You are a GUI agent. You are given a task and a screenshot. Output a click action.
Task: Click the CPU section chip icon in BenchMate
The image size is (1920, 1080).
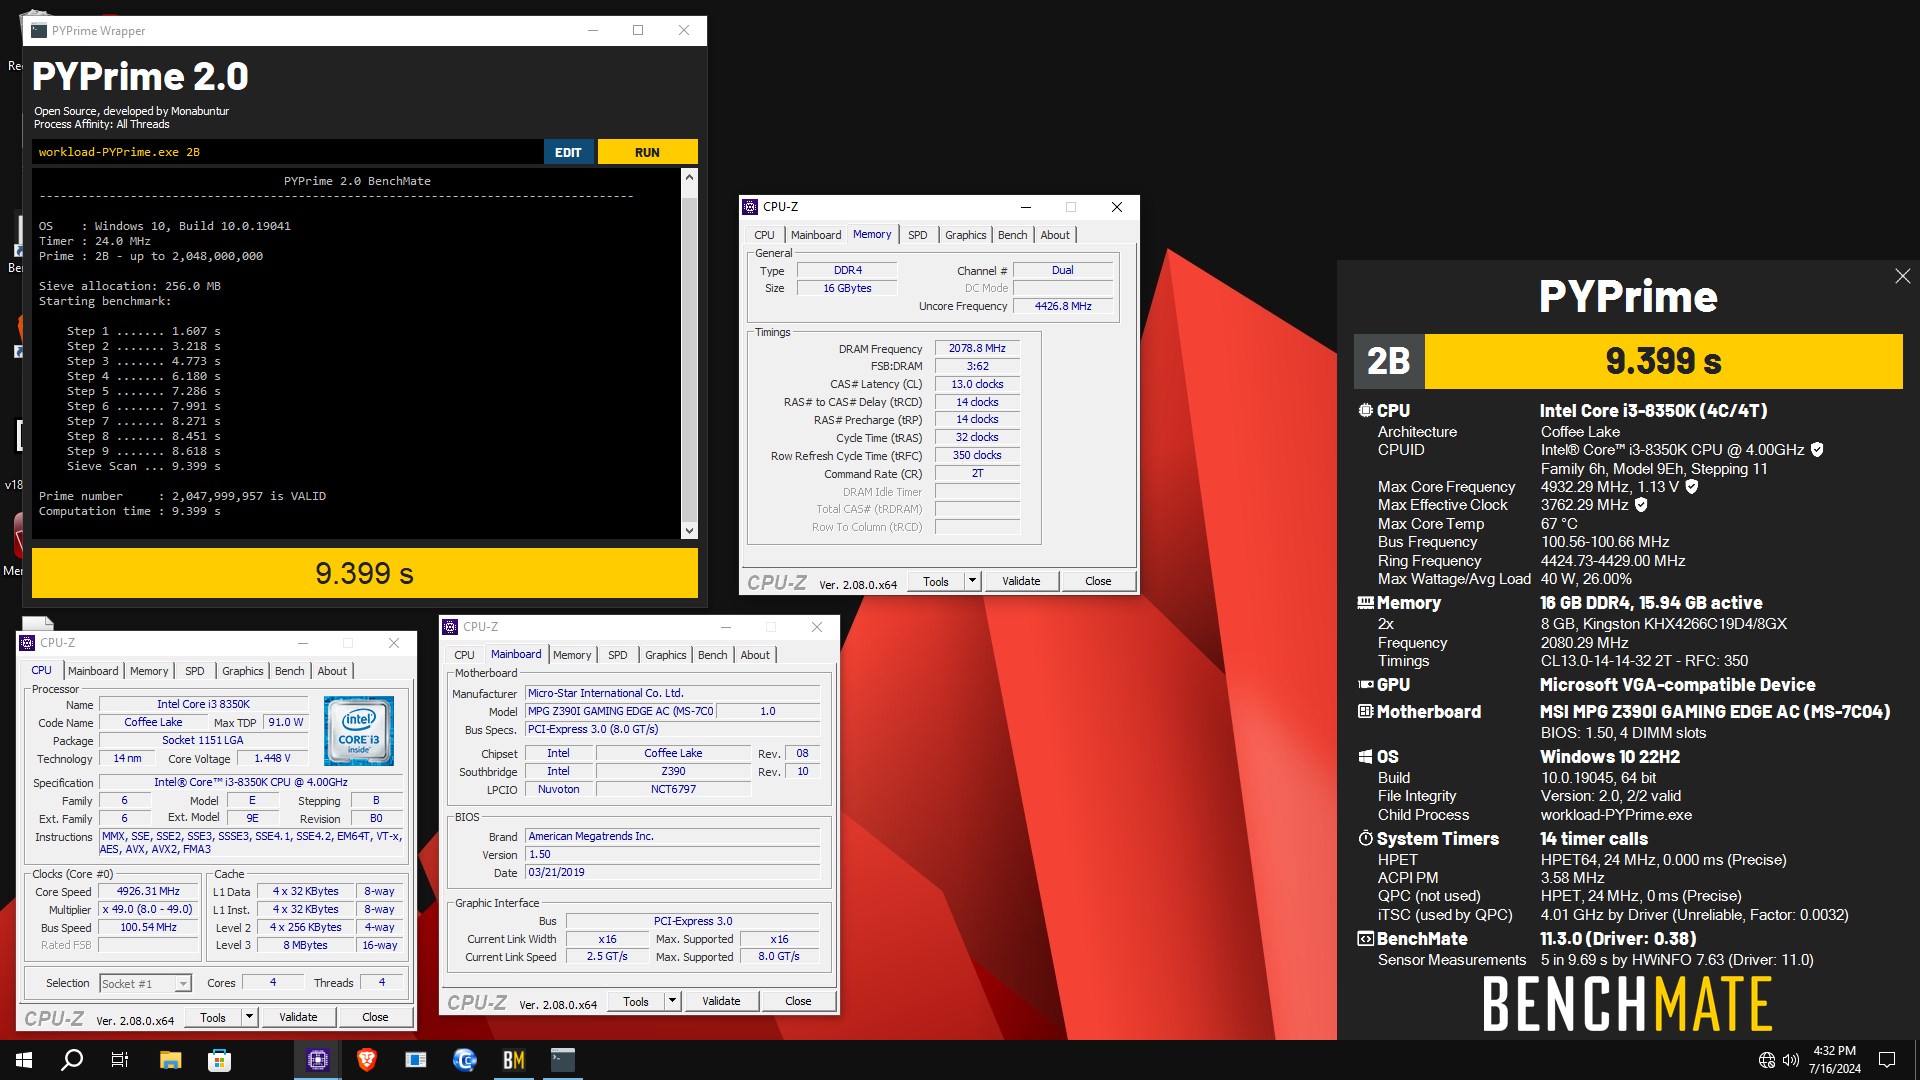click(1365, 410)
